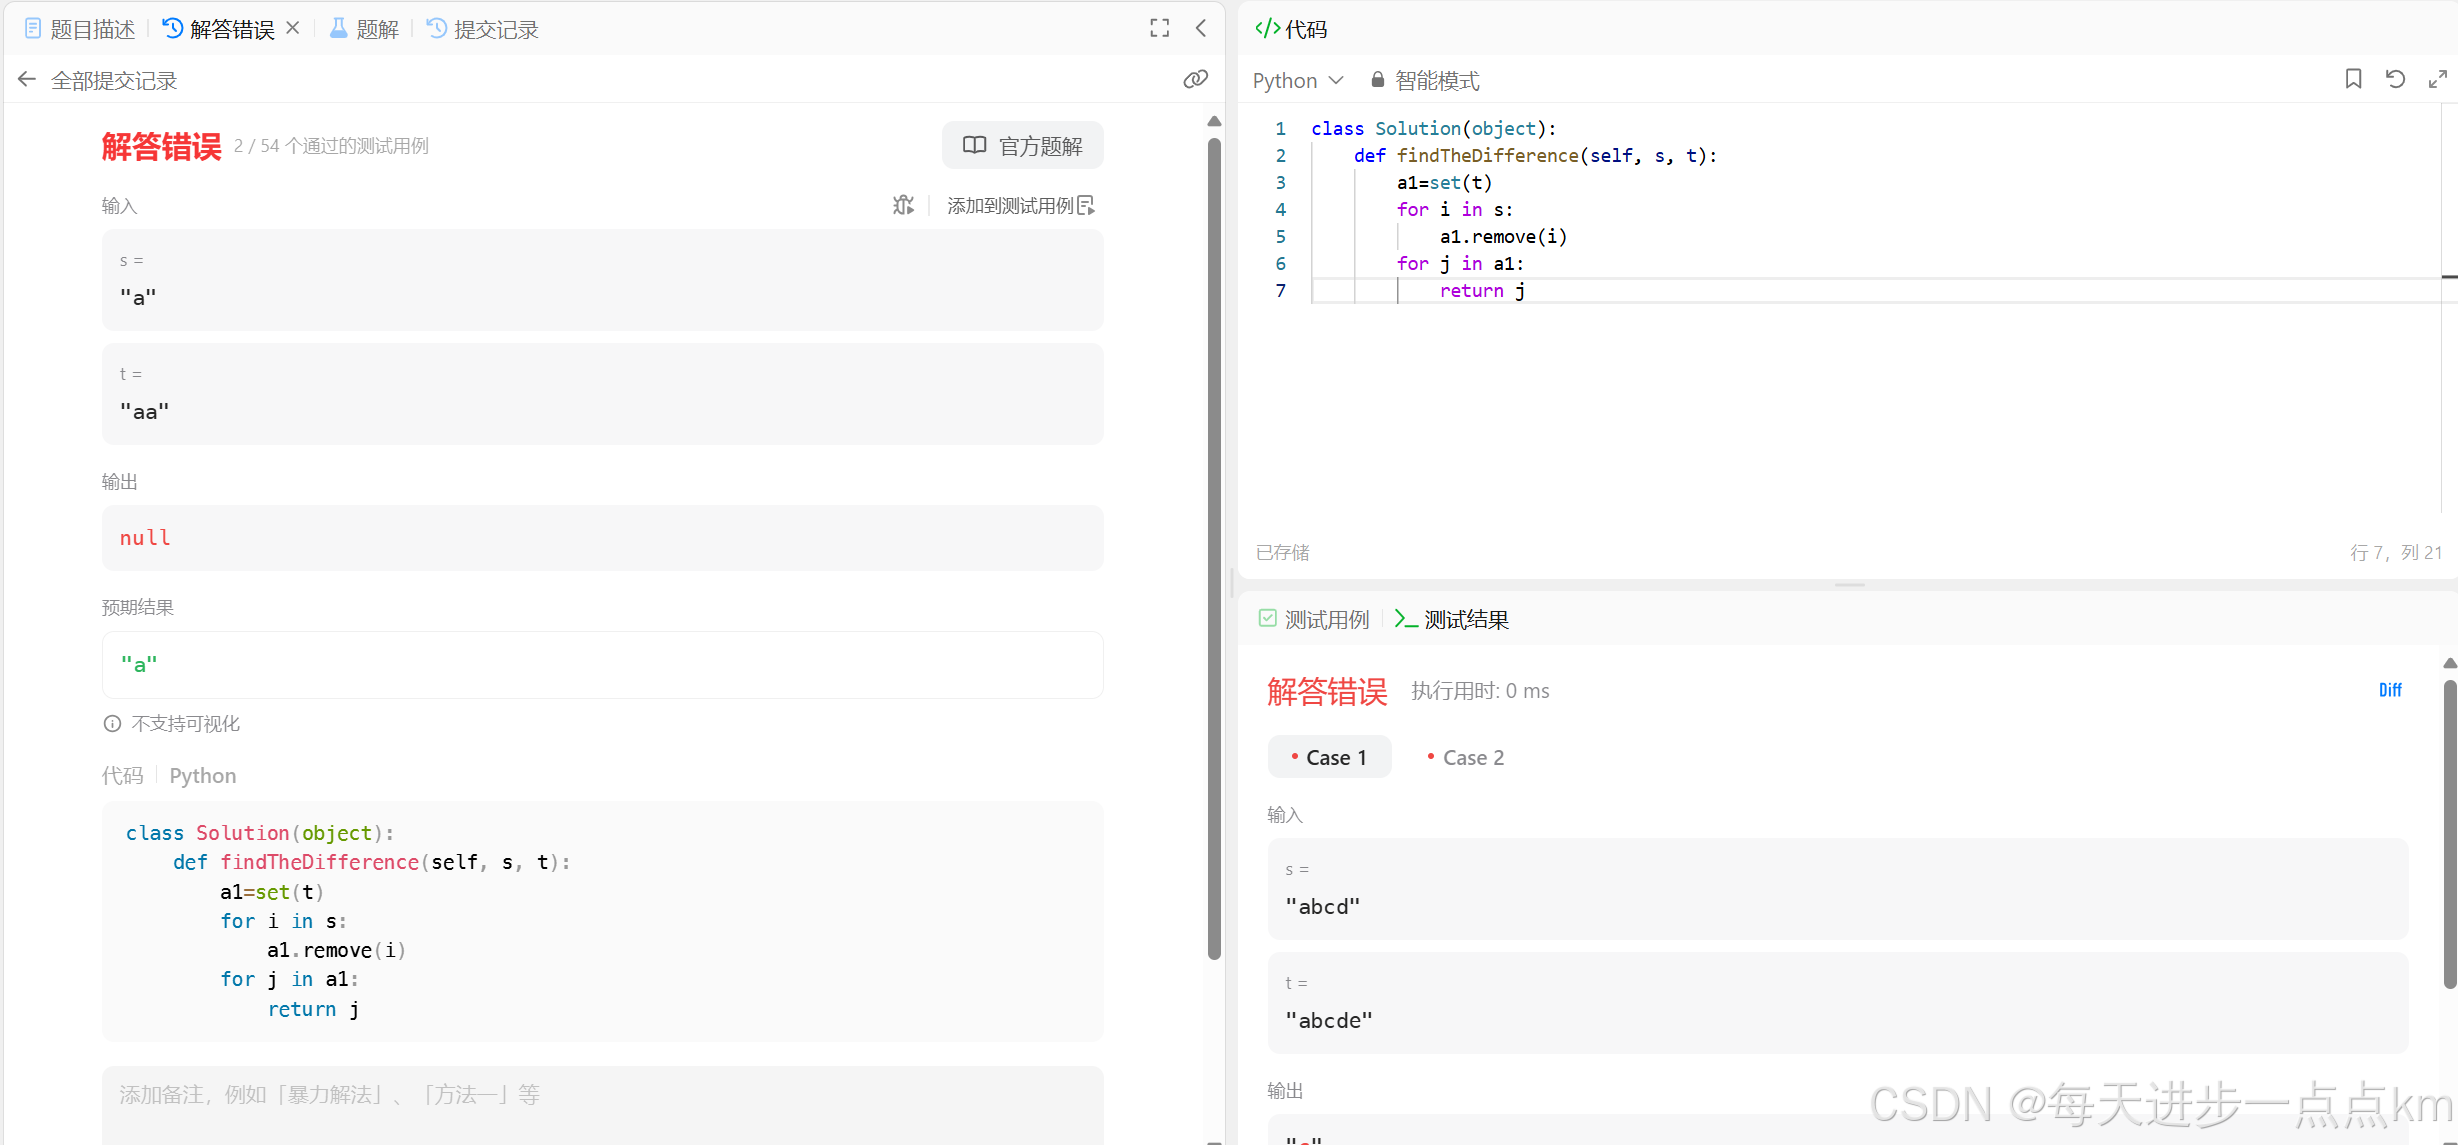Click the fullscreen icon in left panel
This screenshot has width=2458, height=1145.
coord(1159,28)
